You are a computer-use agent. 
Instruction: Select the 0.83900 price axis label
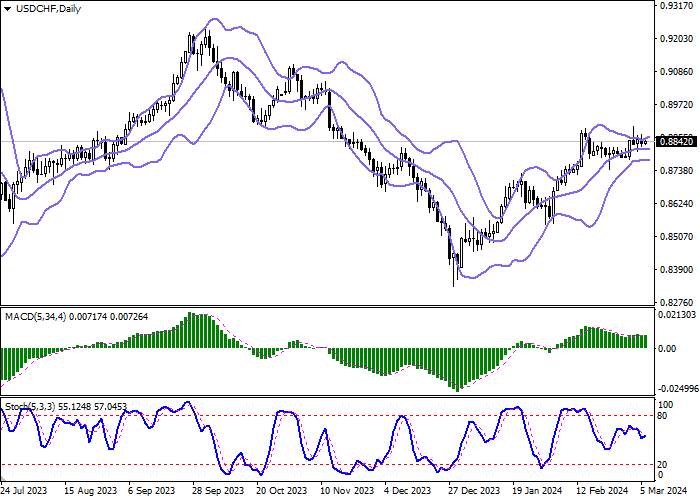click(x=677, y=269)
